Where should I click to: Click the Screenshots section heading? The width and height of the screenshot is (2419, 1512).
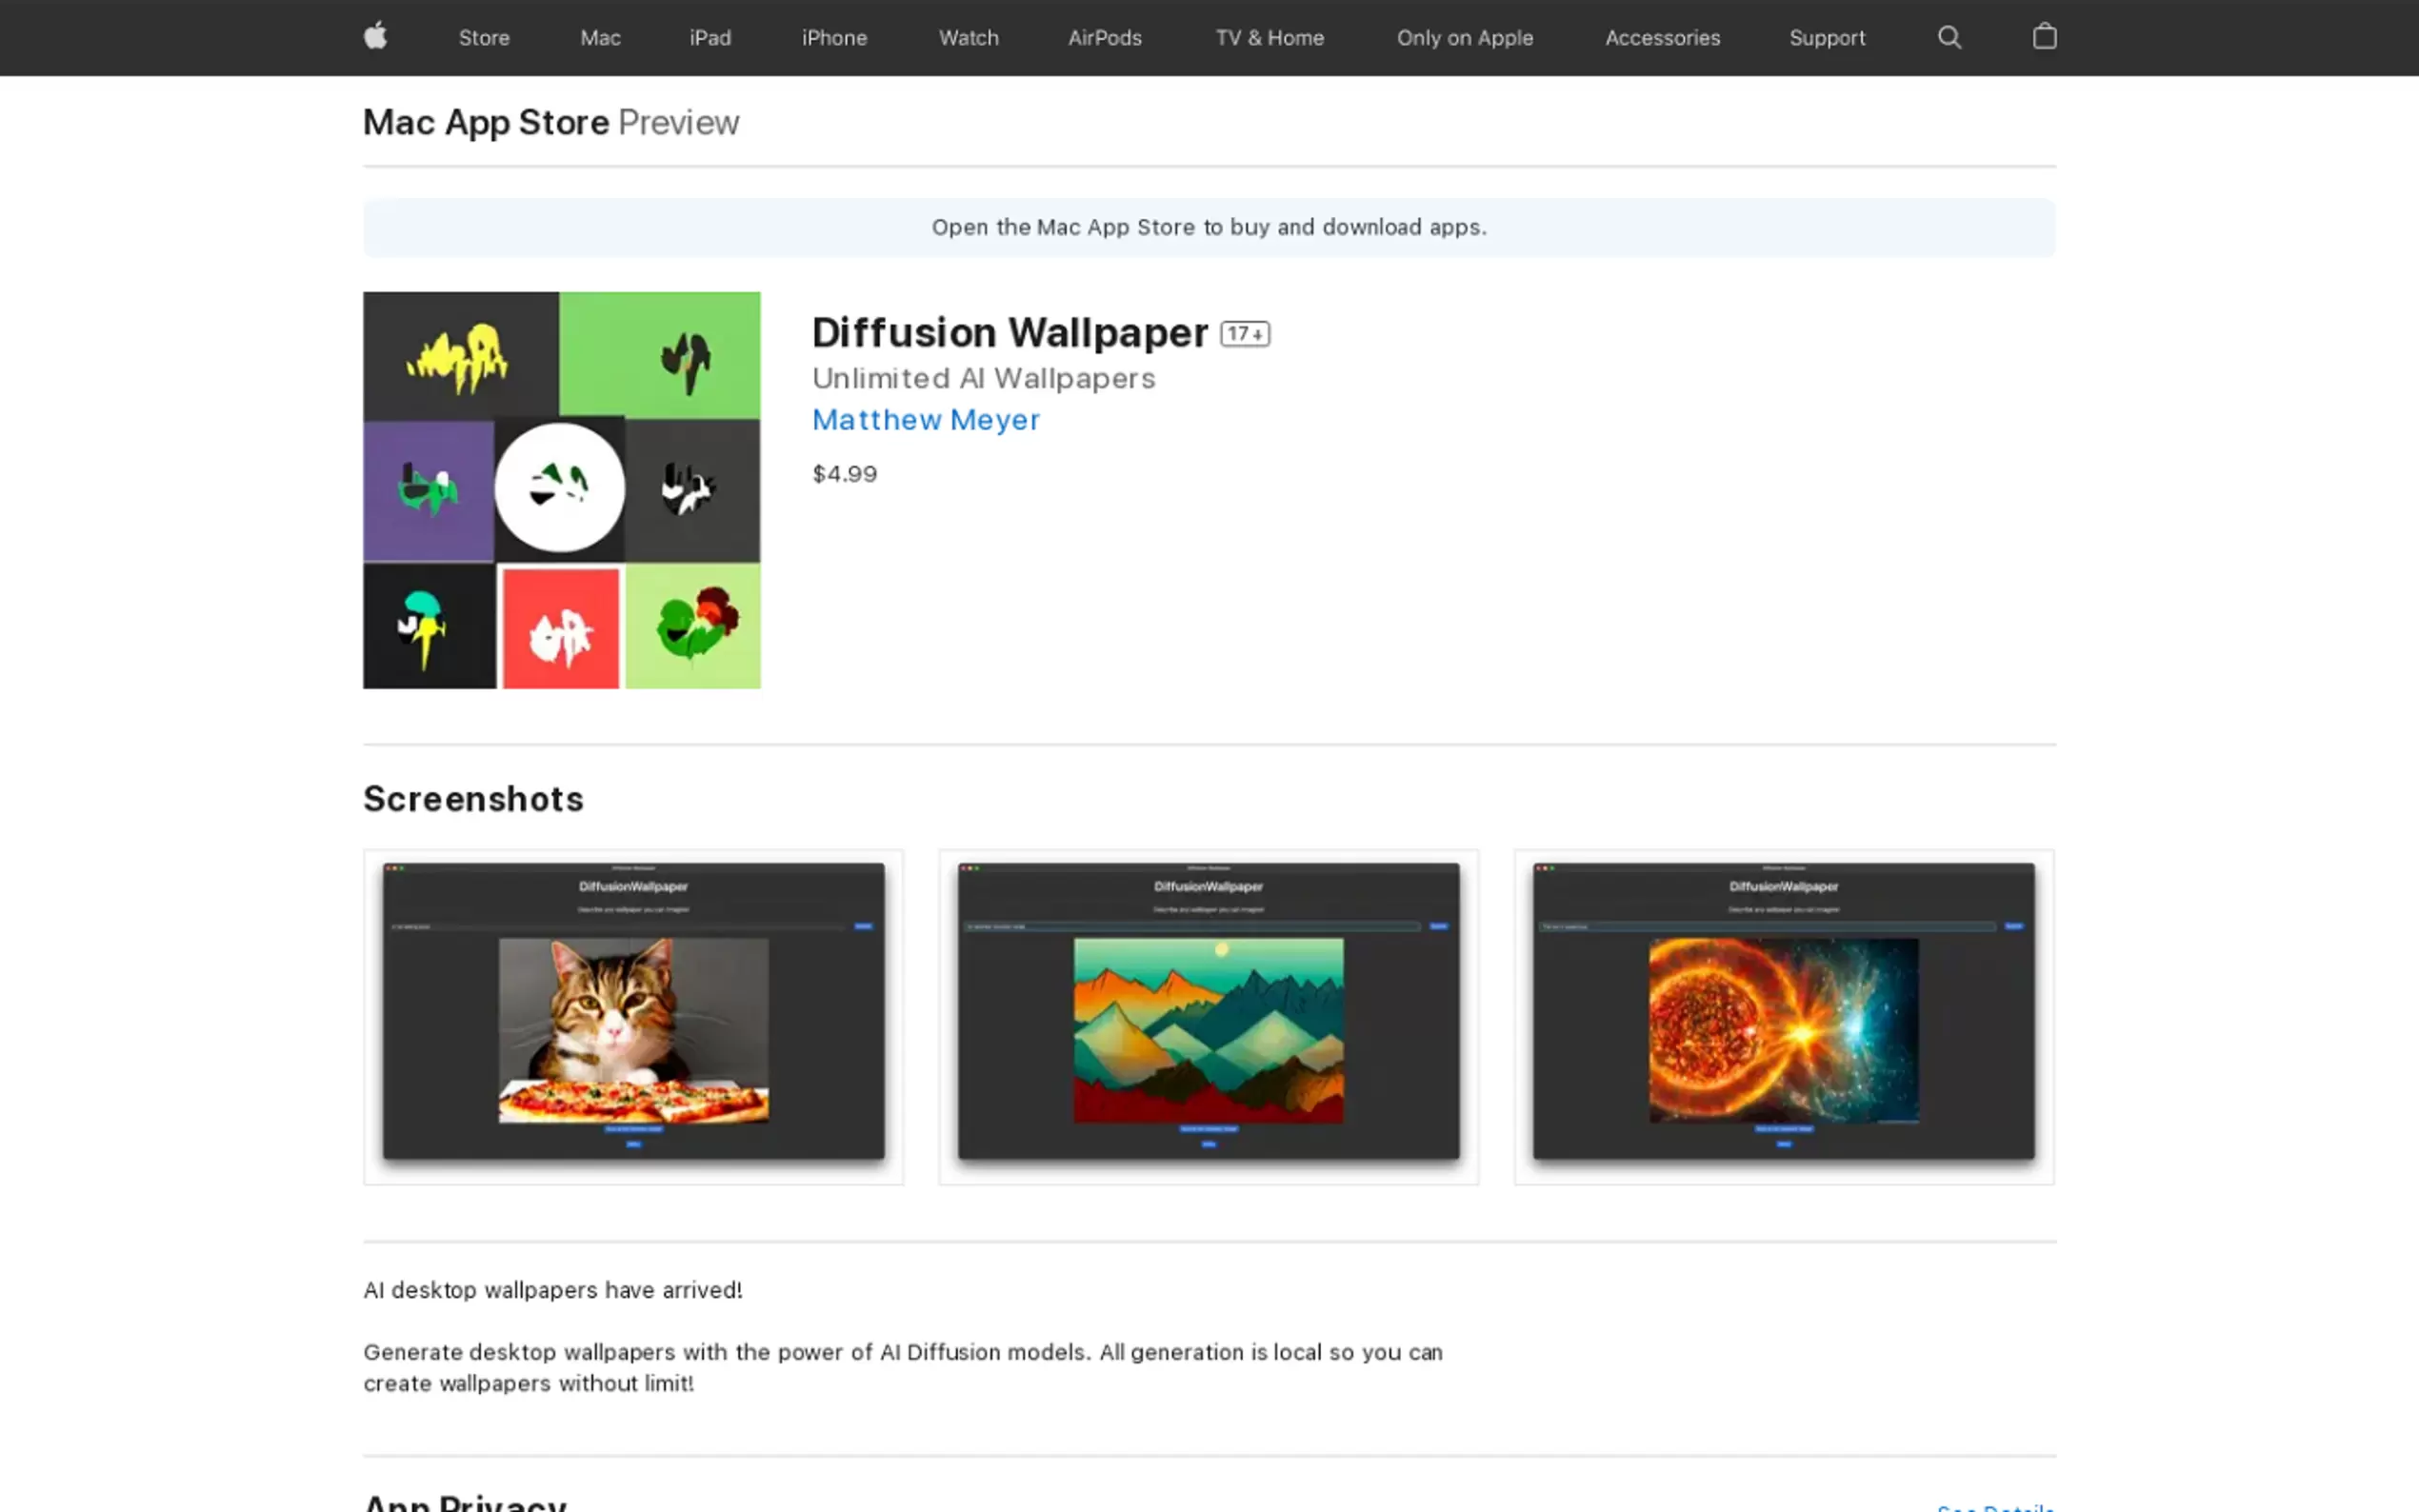[473, 799]
